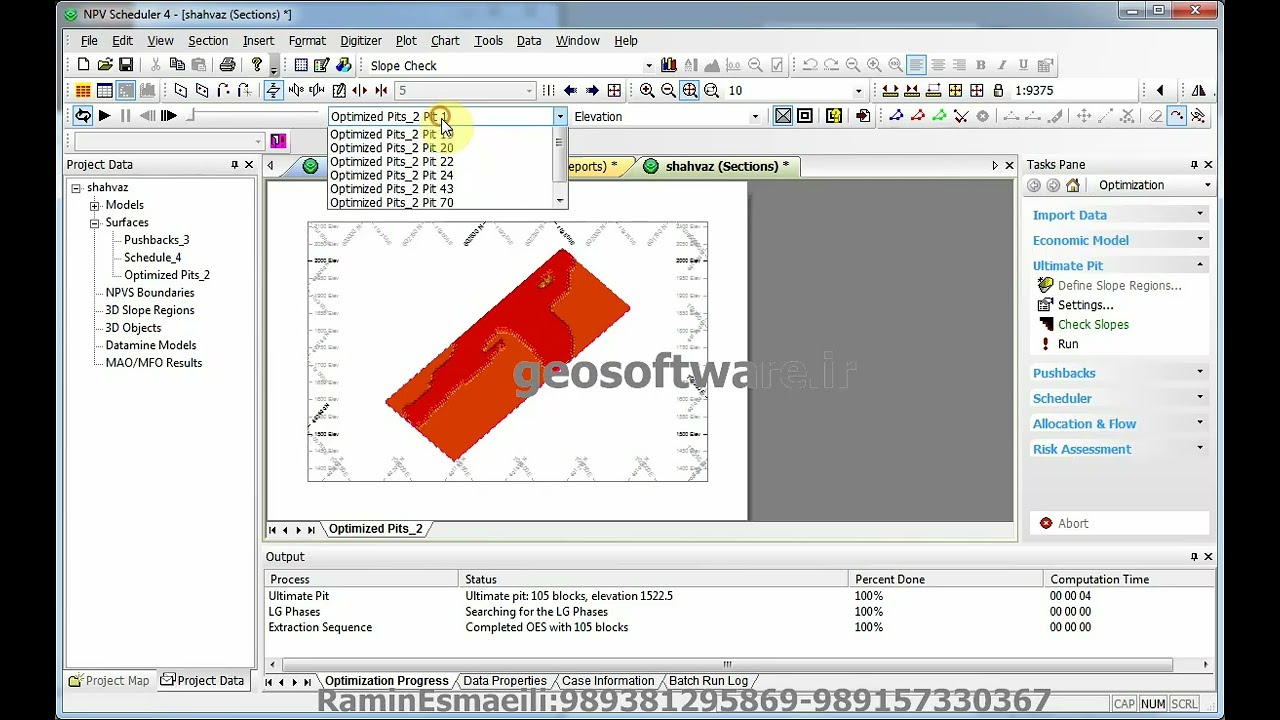
Task: Click the Output panel horizontal scrollbar
Action: (727, 664)
